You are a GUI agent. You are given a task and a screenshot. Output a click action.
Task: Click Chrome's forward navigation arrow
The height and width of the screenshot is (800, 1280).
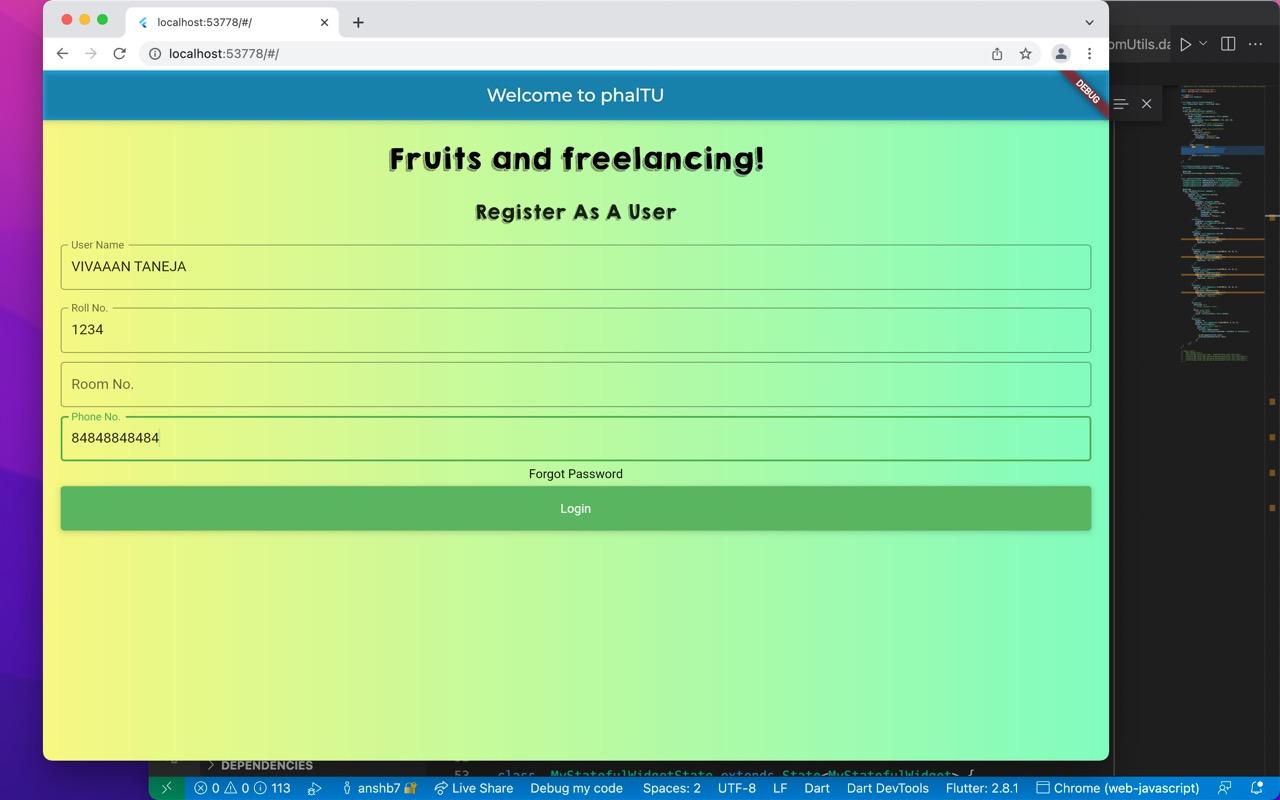coord(91,54)
